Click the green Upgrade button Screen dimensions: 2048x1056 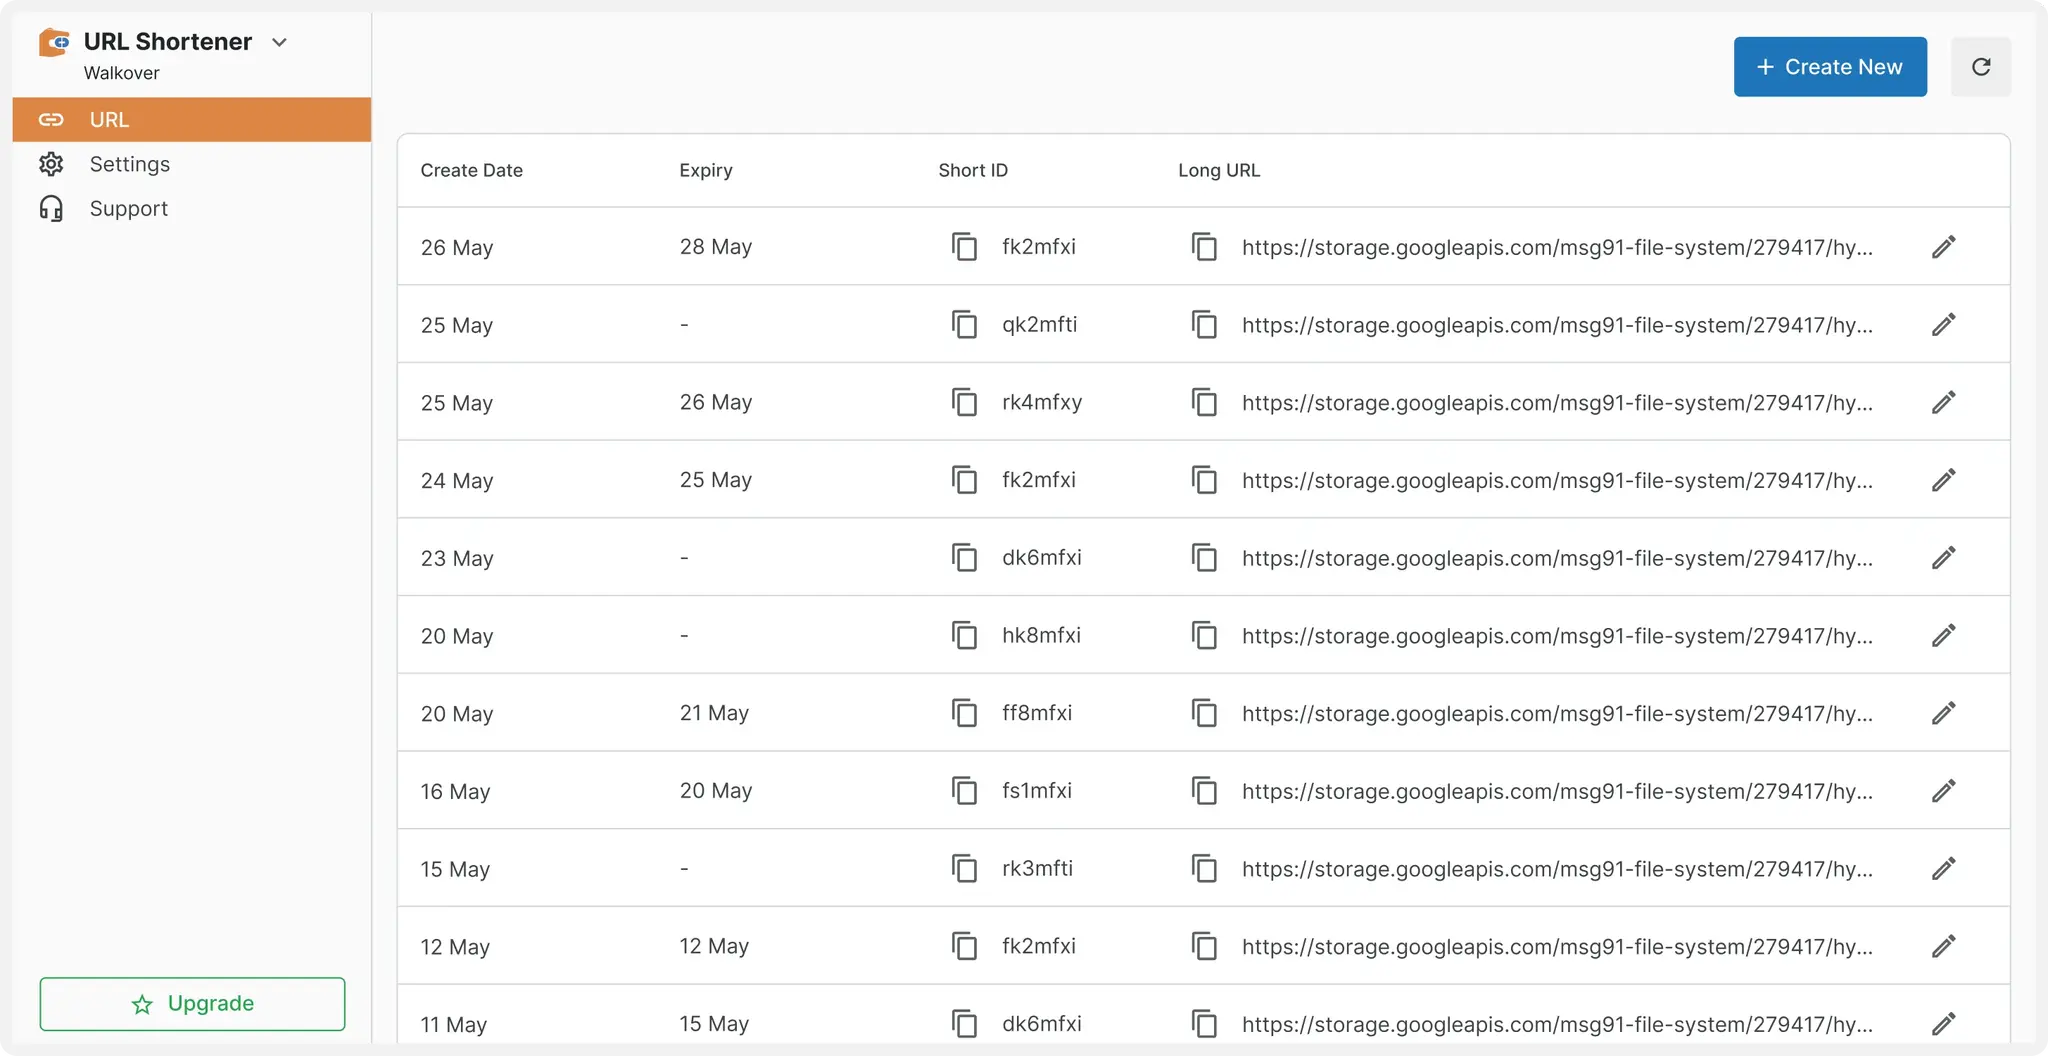click(192, 1004)
